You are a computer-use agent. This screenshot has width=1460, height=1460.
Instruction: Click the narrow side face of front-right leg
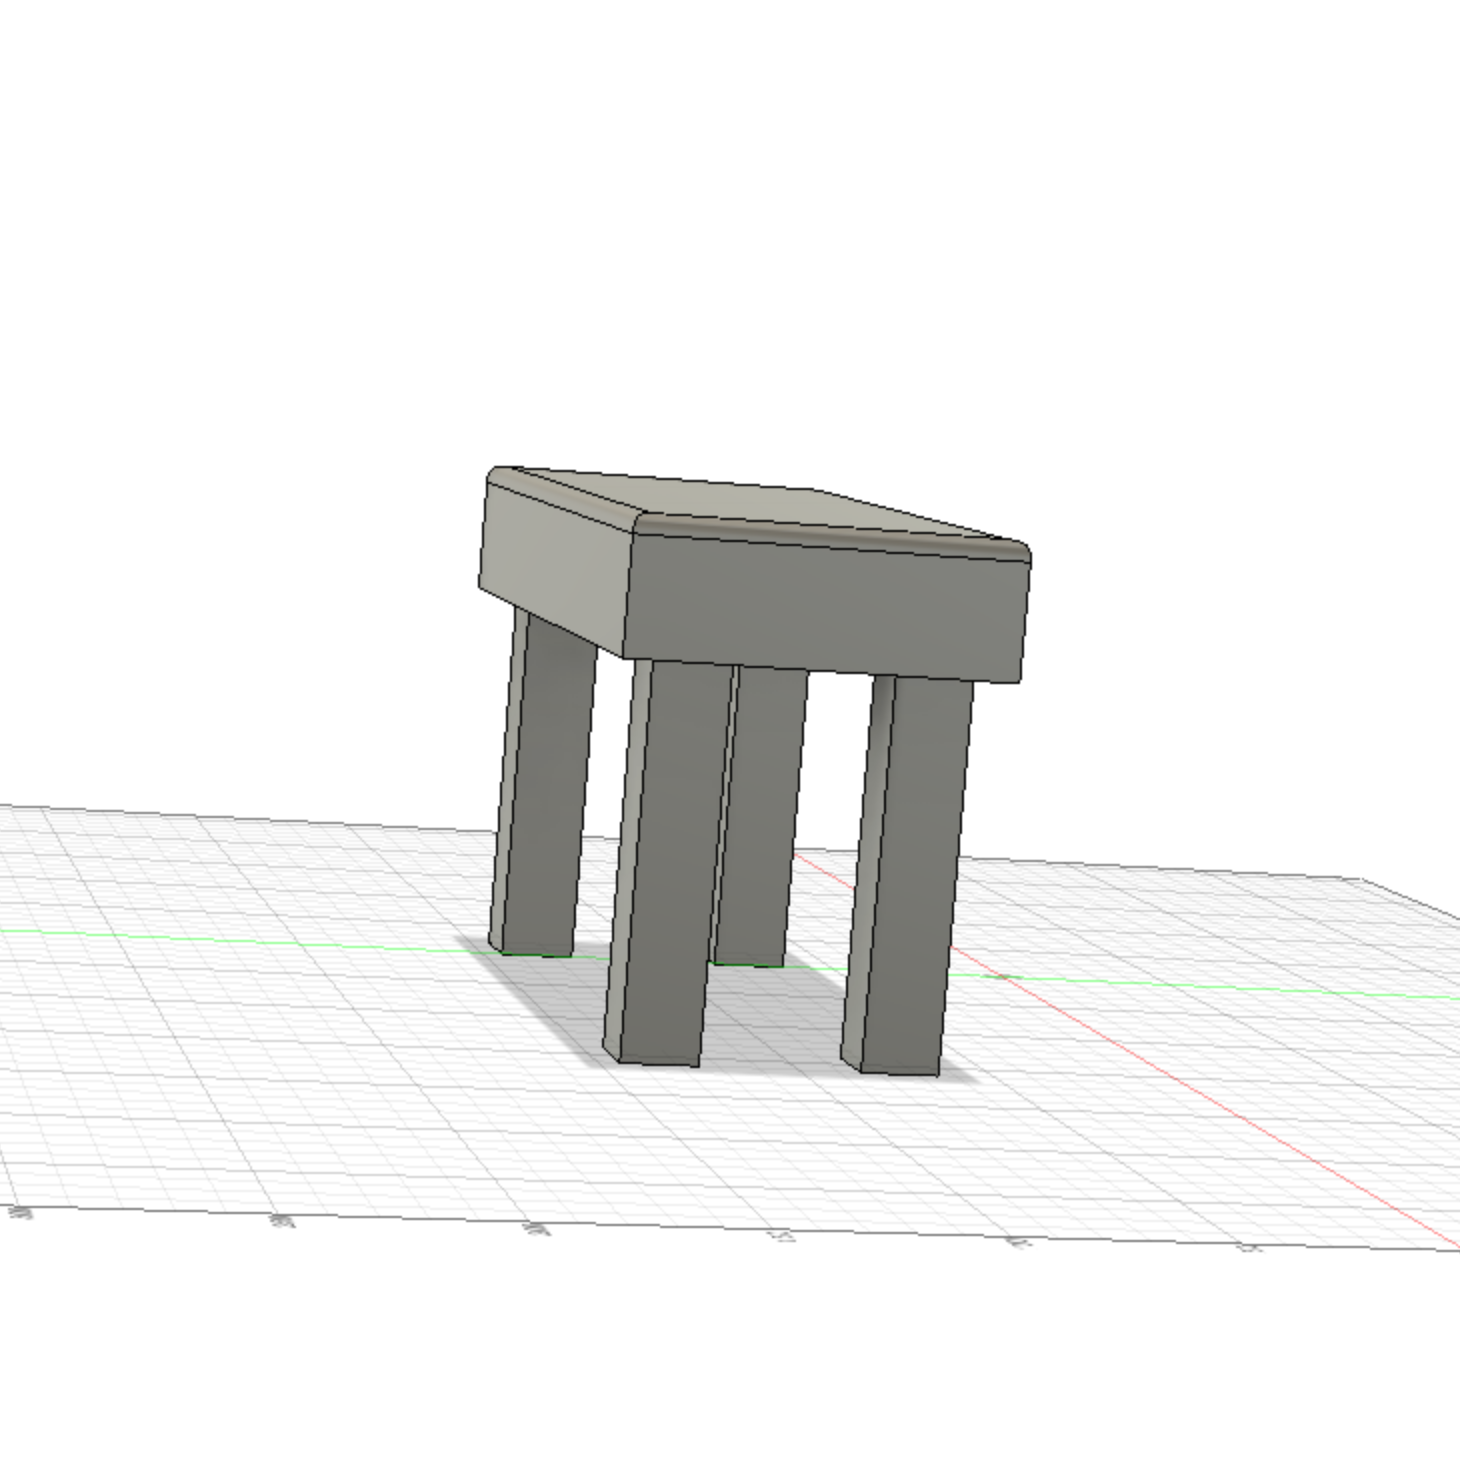tap(868, 870)
